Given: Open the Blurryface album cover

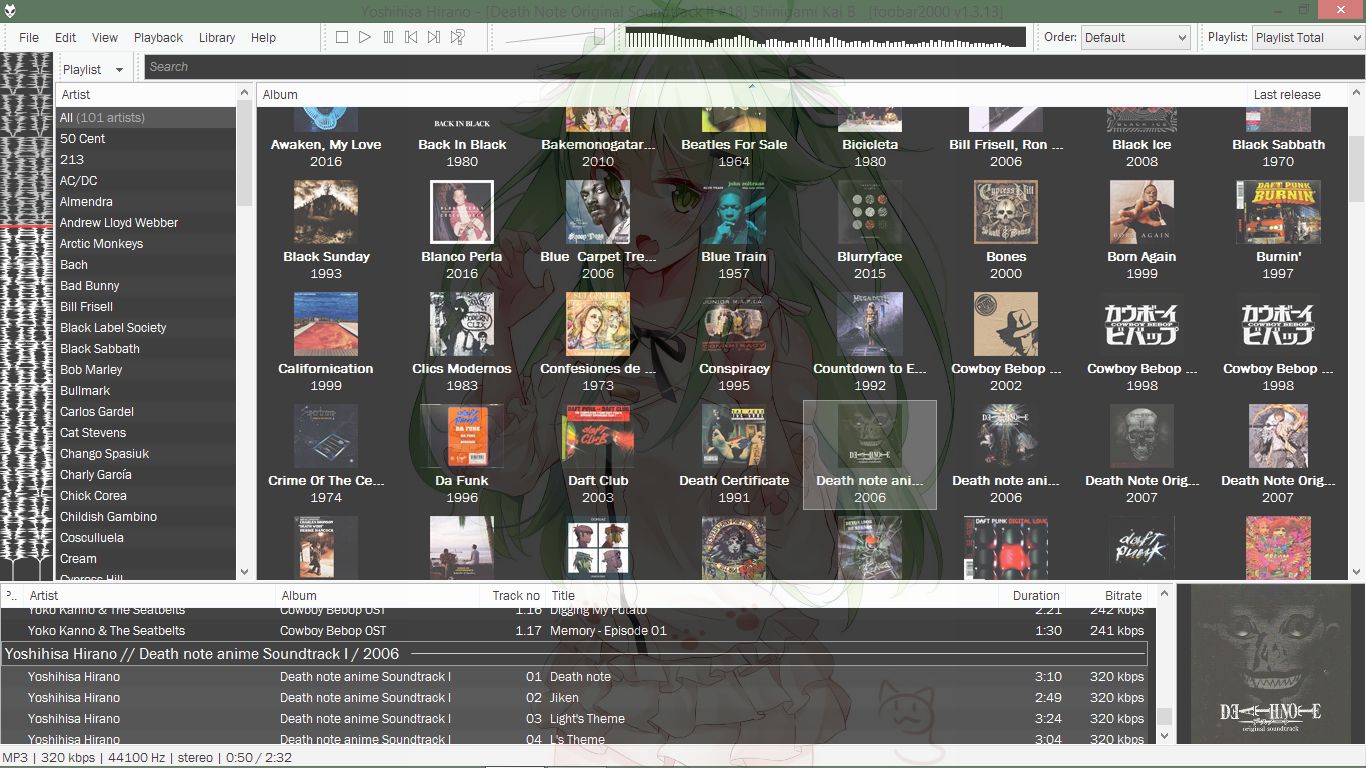Looking at the screenshot, I should pos(869,212).
